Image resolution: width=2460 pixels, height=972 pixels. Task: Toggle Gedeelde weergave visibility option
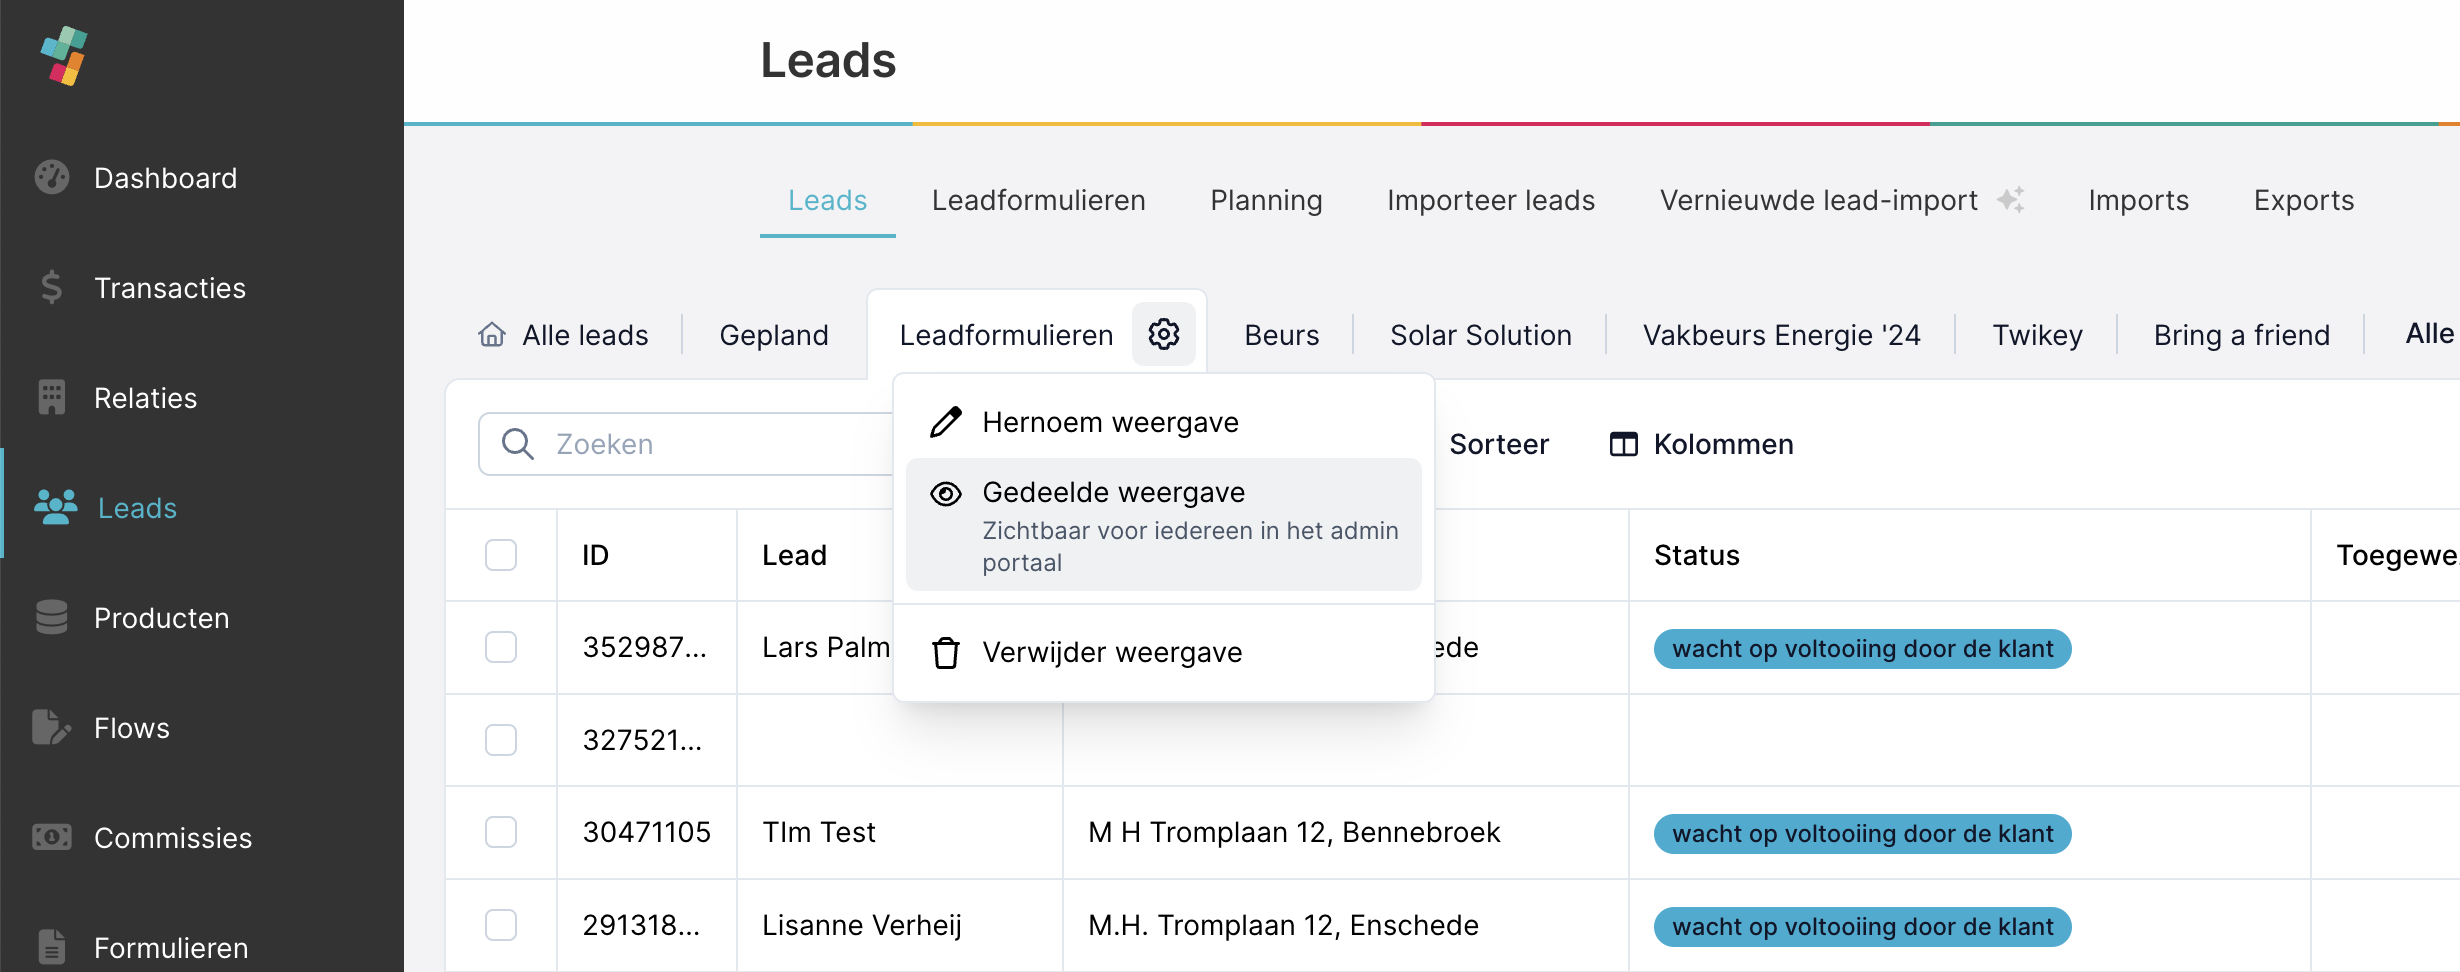[1162, 524]
